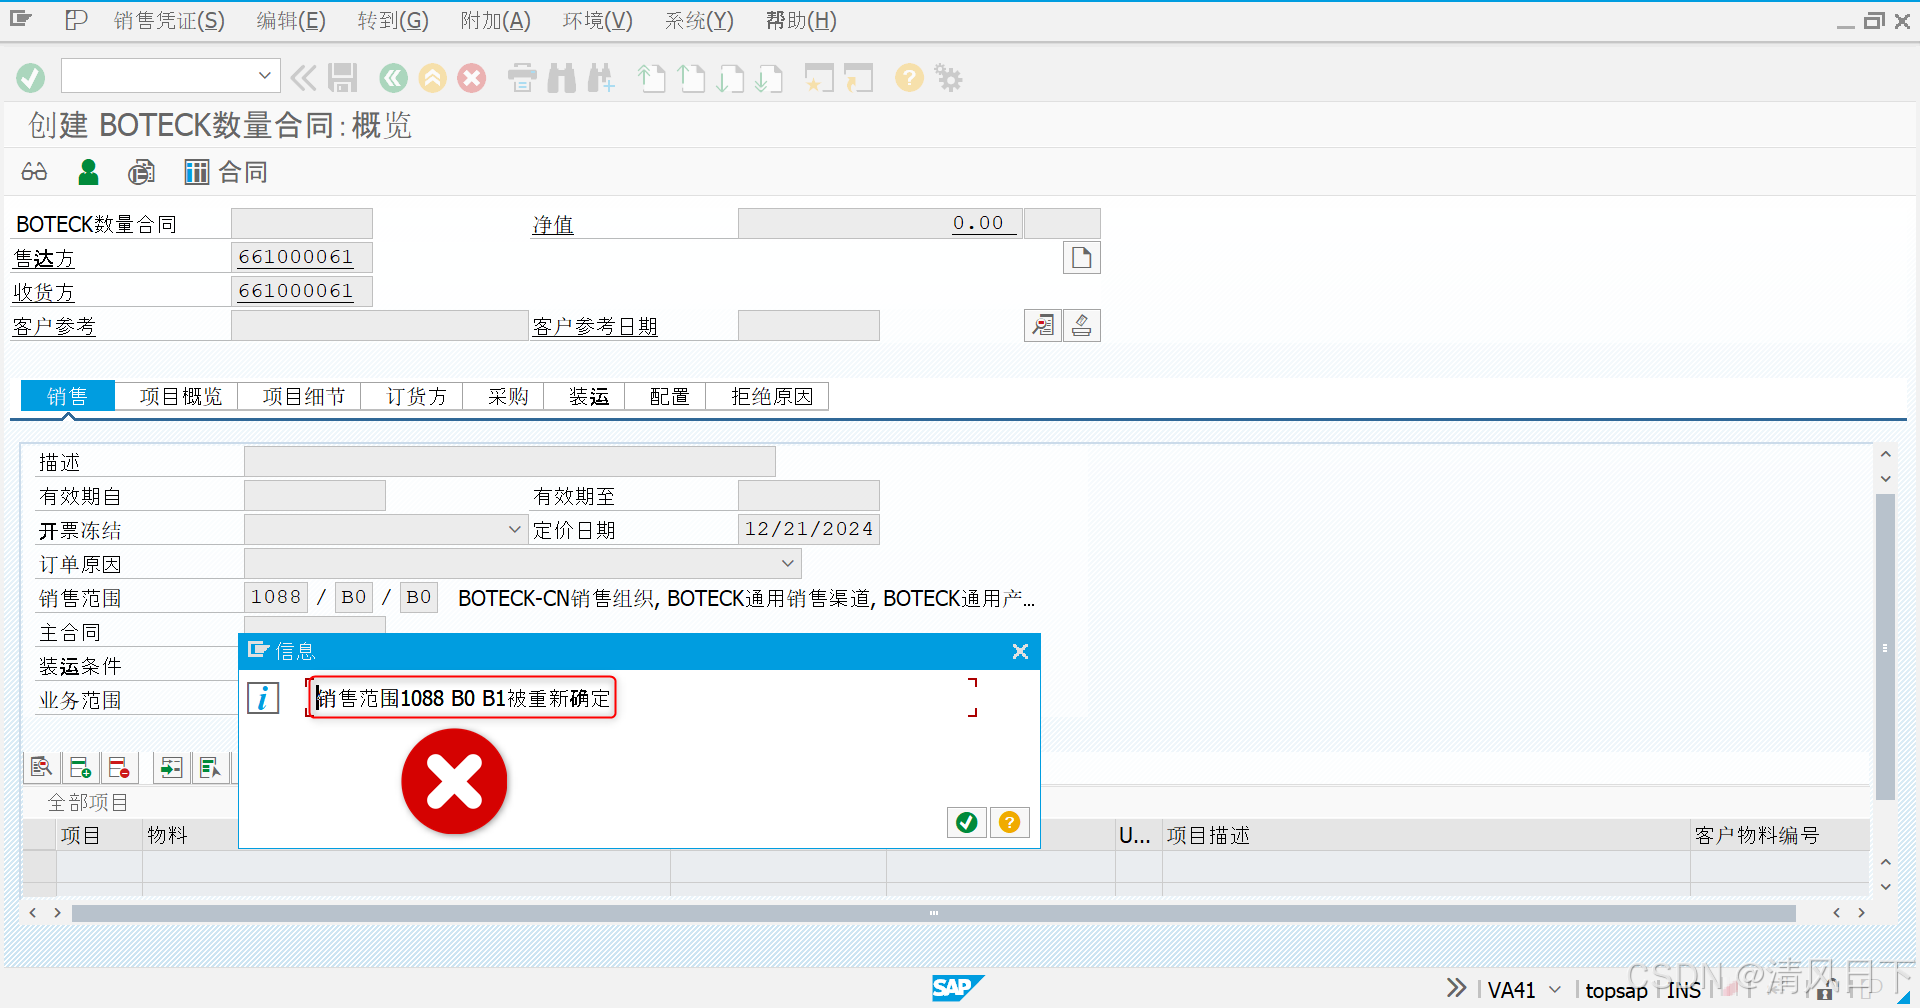Screen dimensions: 1920x1008
Task: Click the green Enter checkmark in toolbar
Action: pyautogui.click(x=31, y=78)
